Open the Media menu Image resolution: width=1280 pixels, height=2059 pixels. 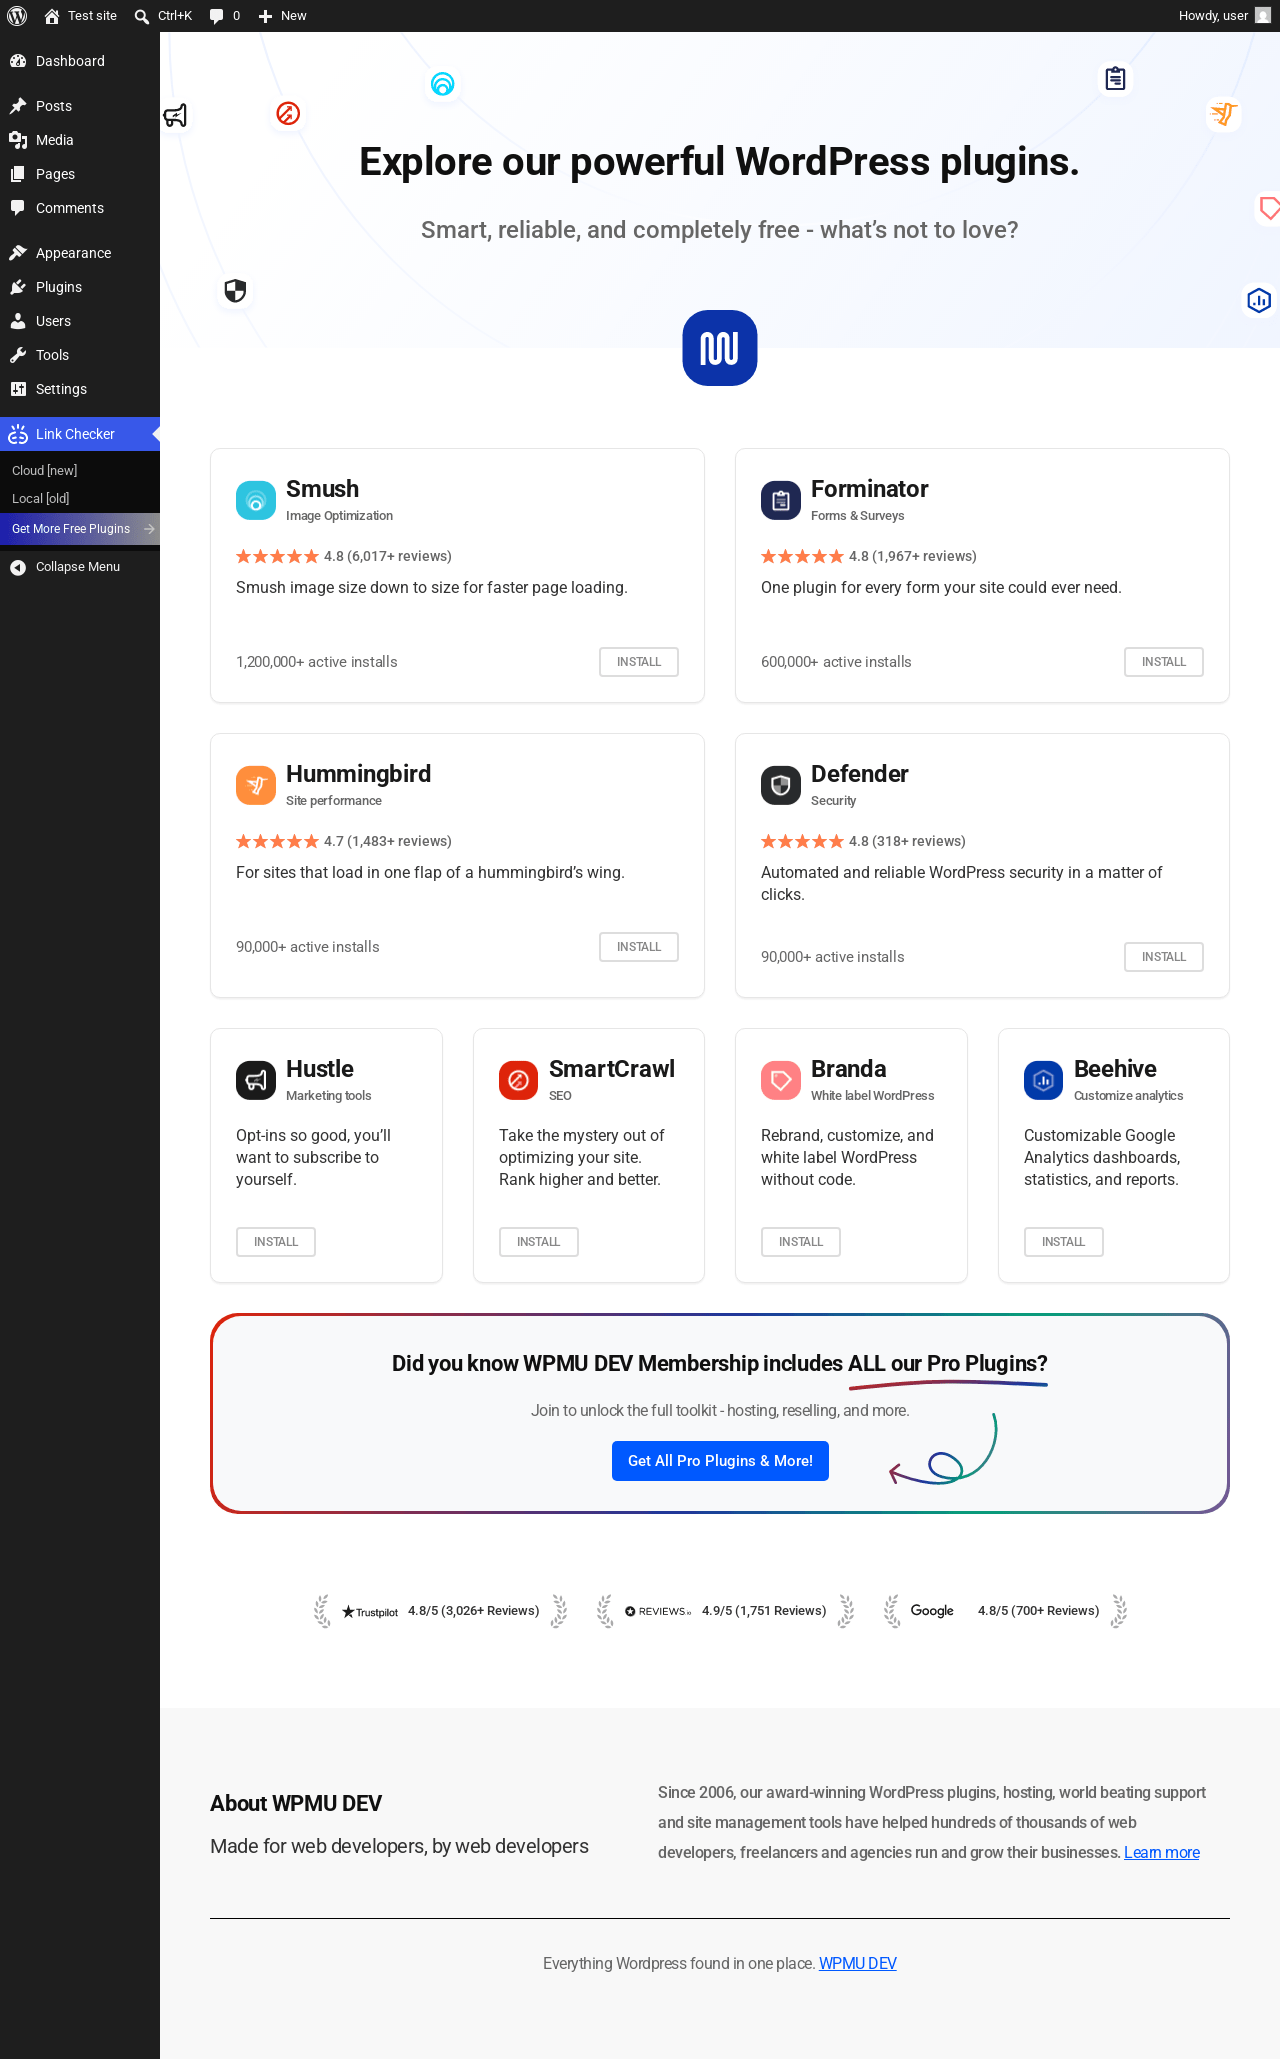click(80, 140)
